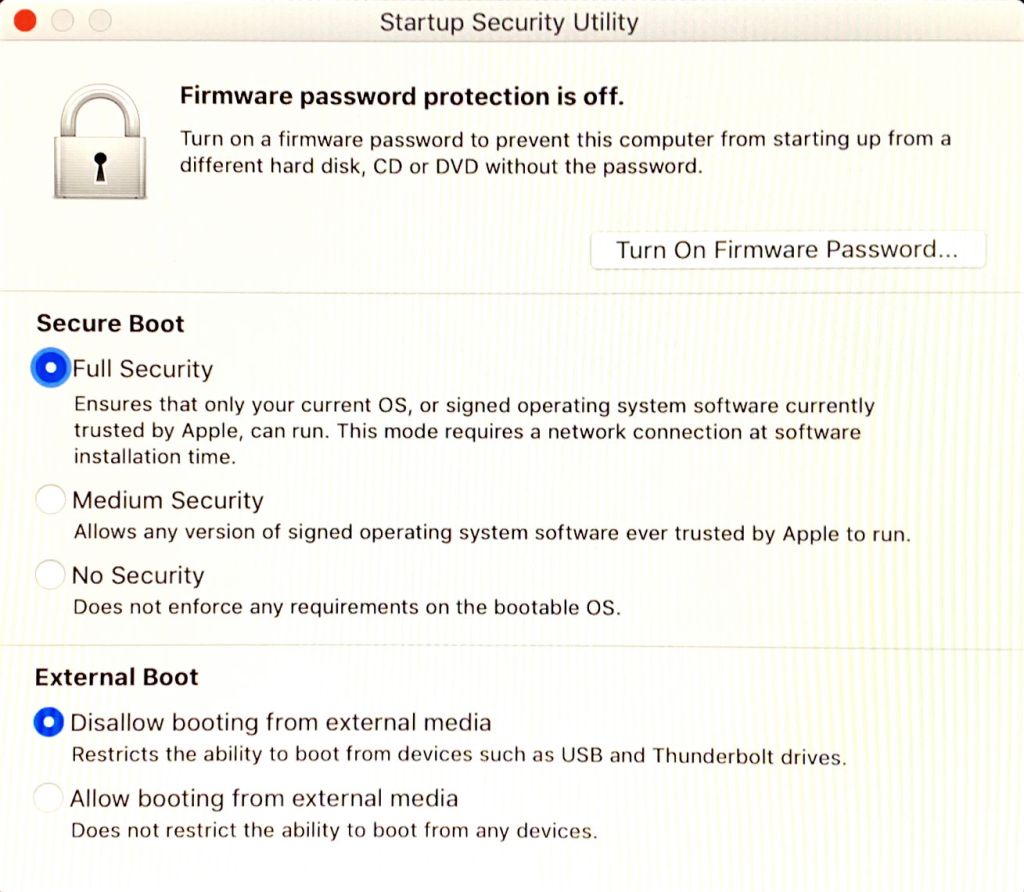Click the gray minimize window button
1024x892 pixels.
[x=63, y=20]
